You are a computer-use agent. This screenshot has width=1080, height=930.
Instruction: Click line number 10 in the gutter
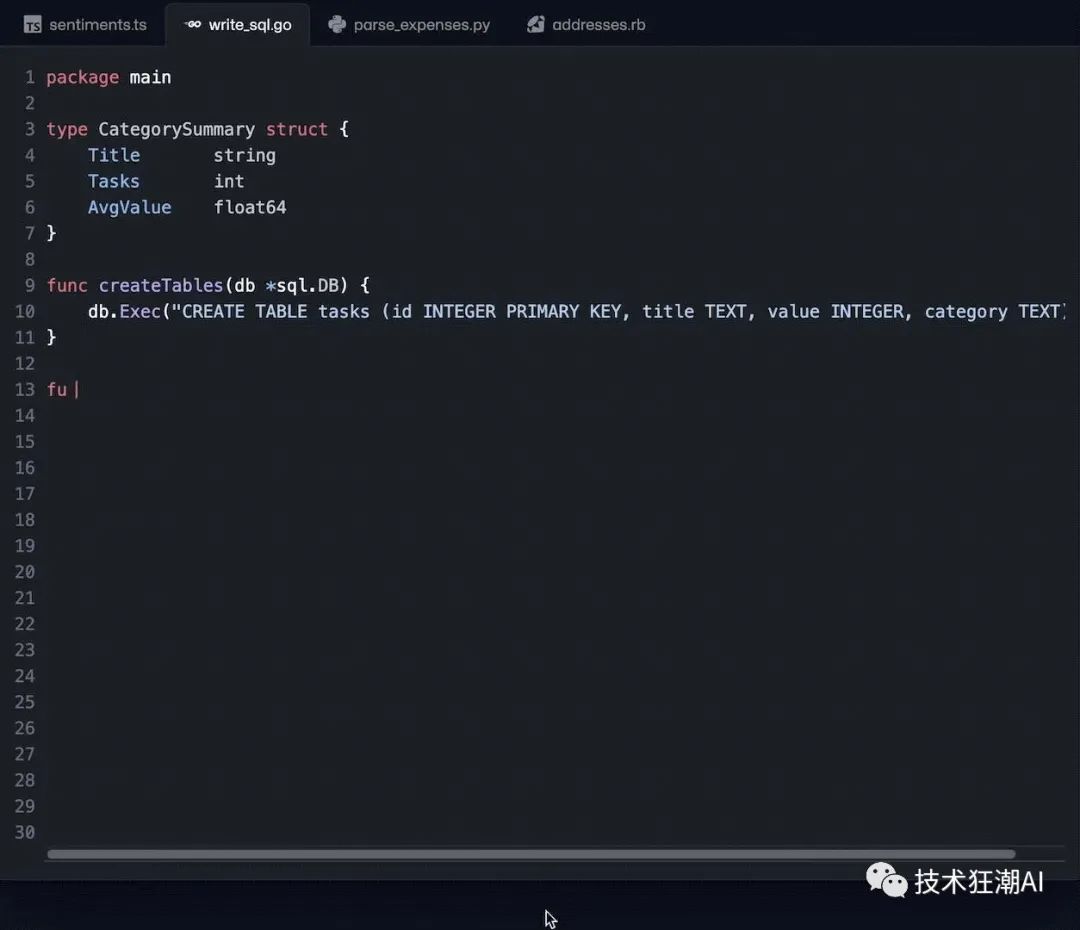click(25, 312)
